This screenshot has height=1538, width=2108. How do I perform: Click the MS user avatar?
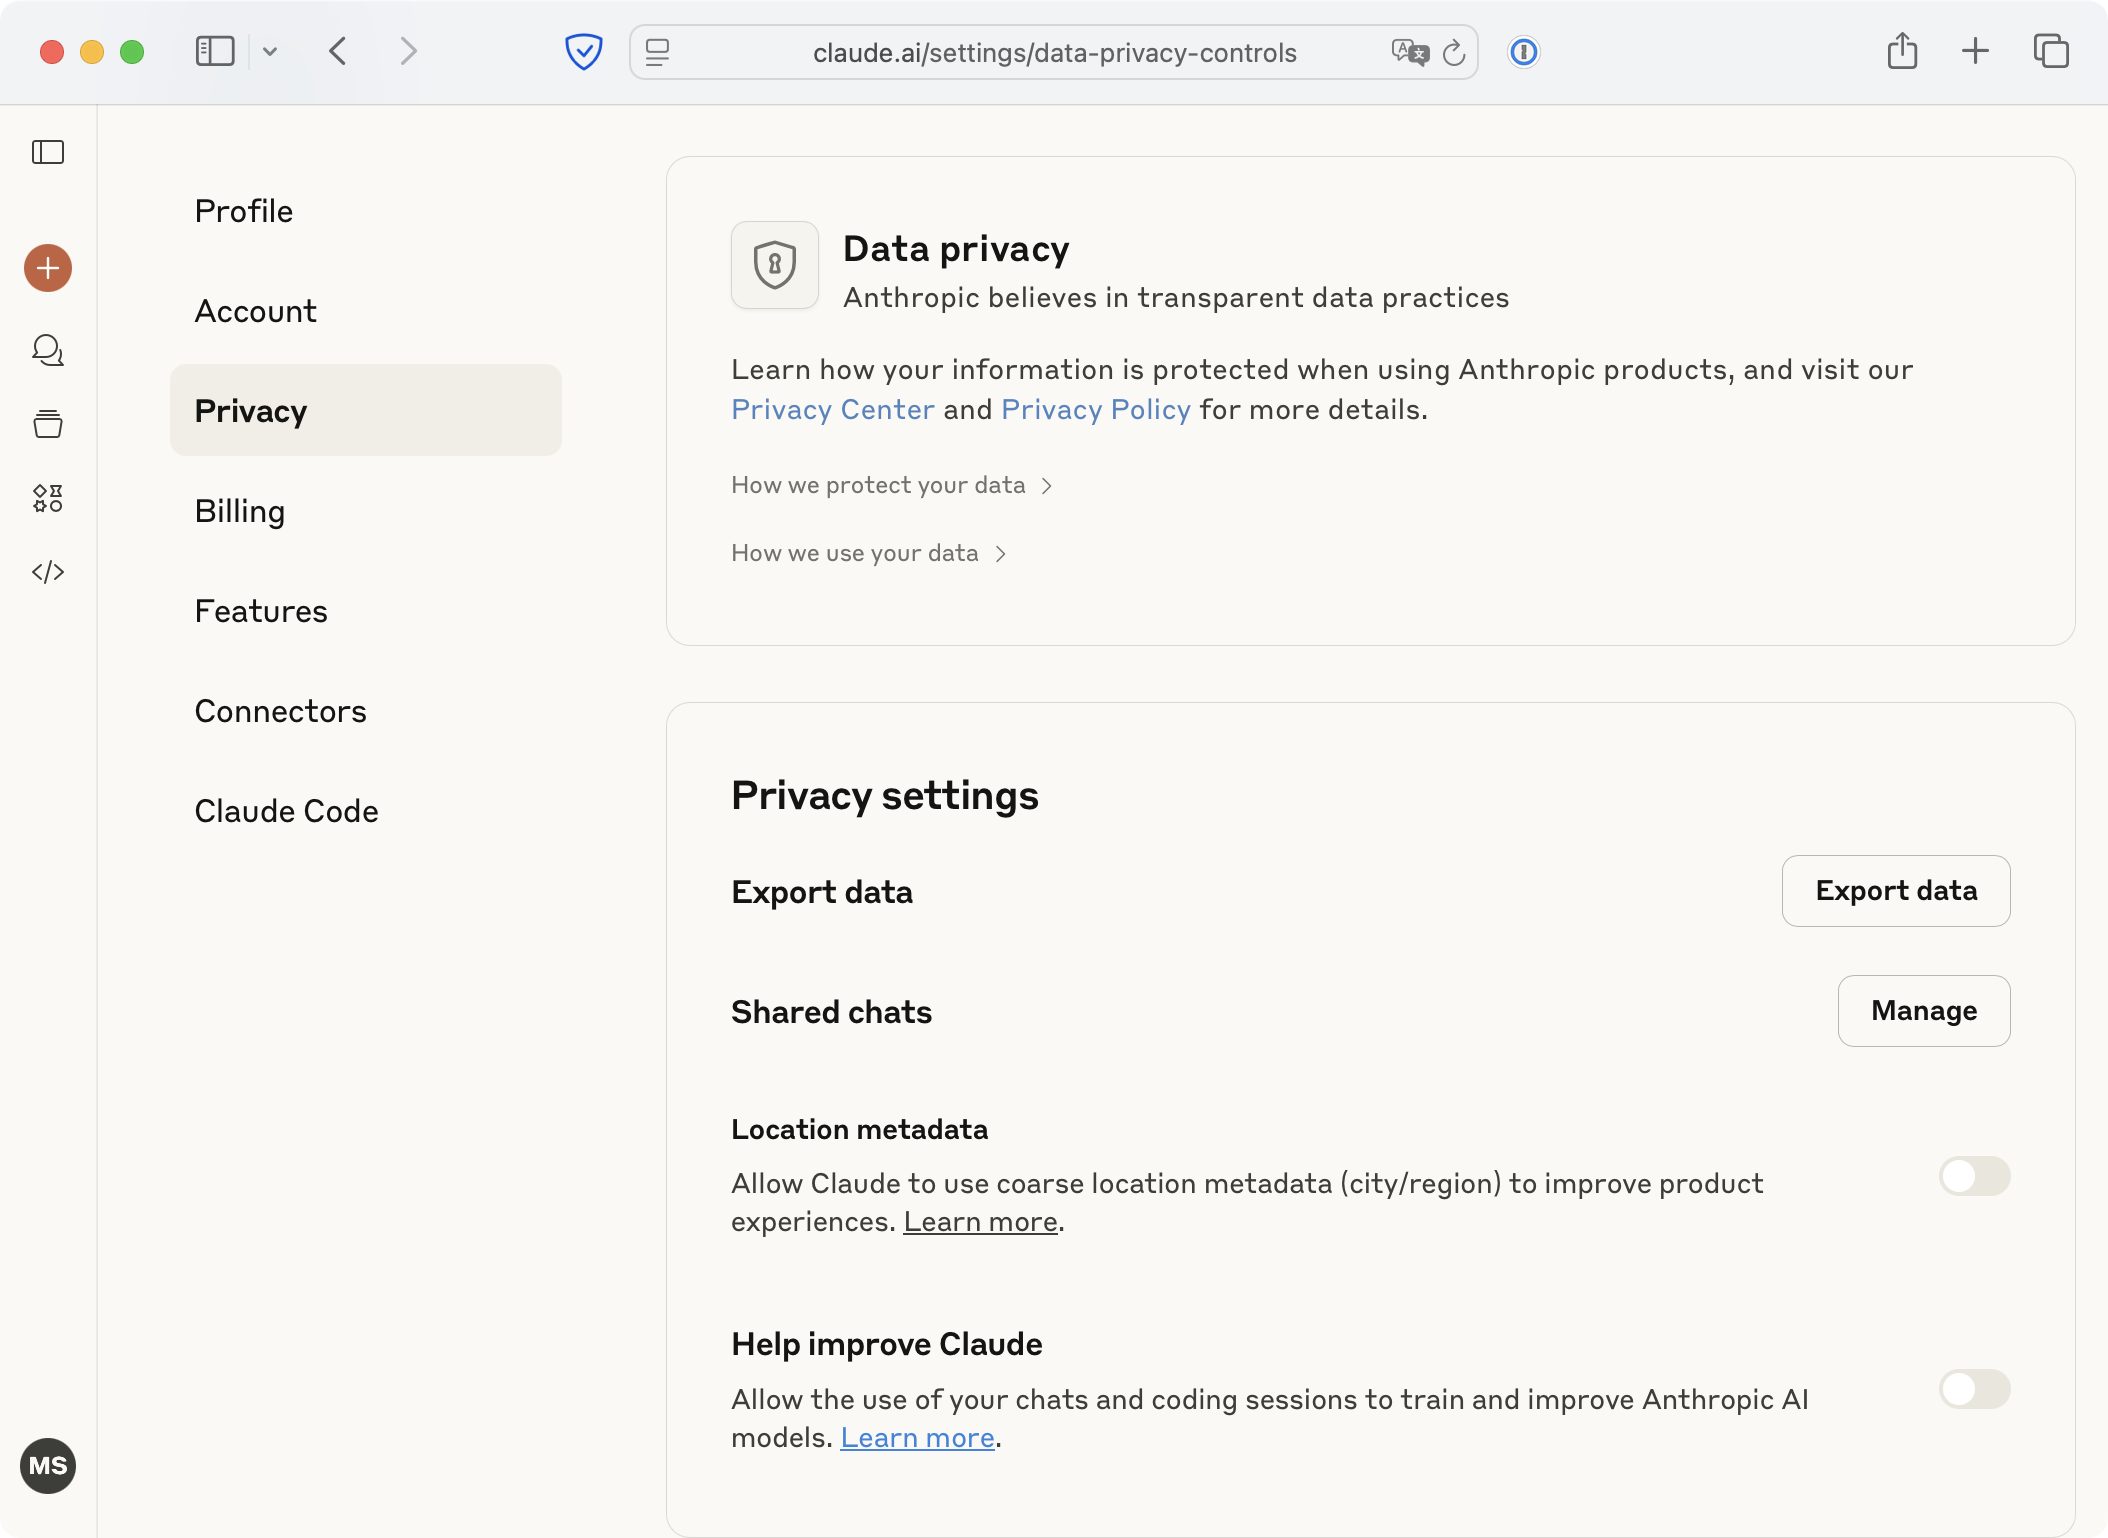click(x=48, y=1466)
